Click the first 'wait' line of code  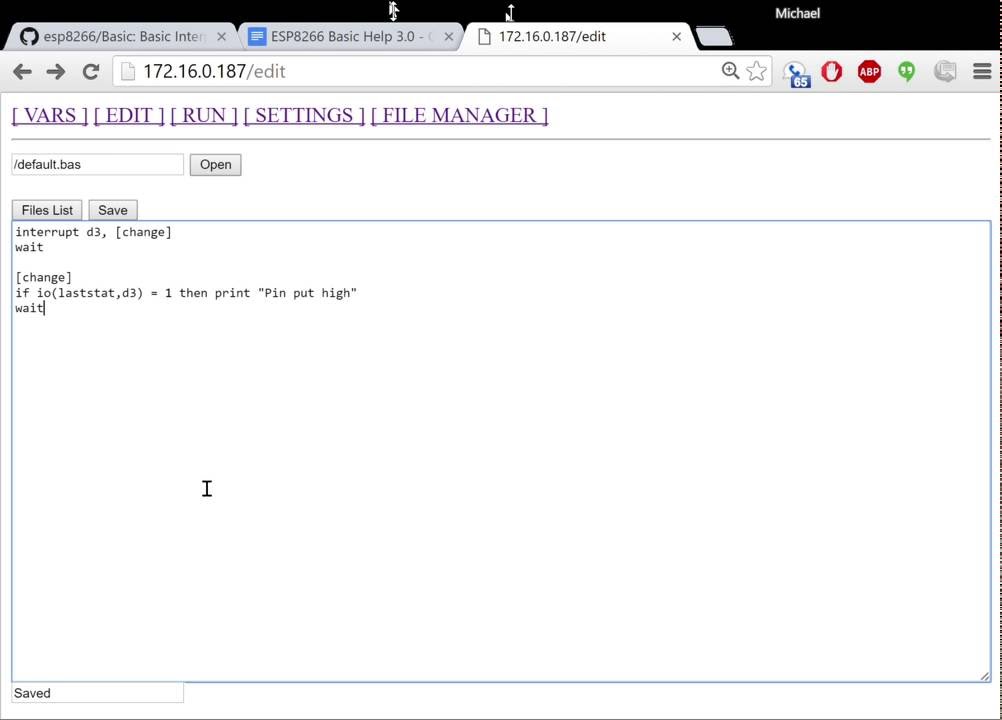(29, 247)
